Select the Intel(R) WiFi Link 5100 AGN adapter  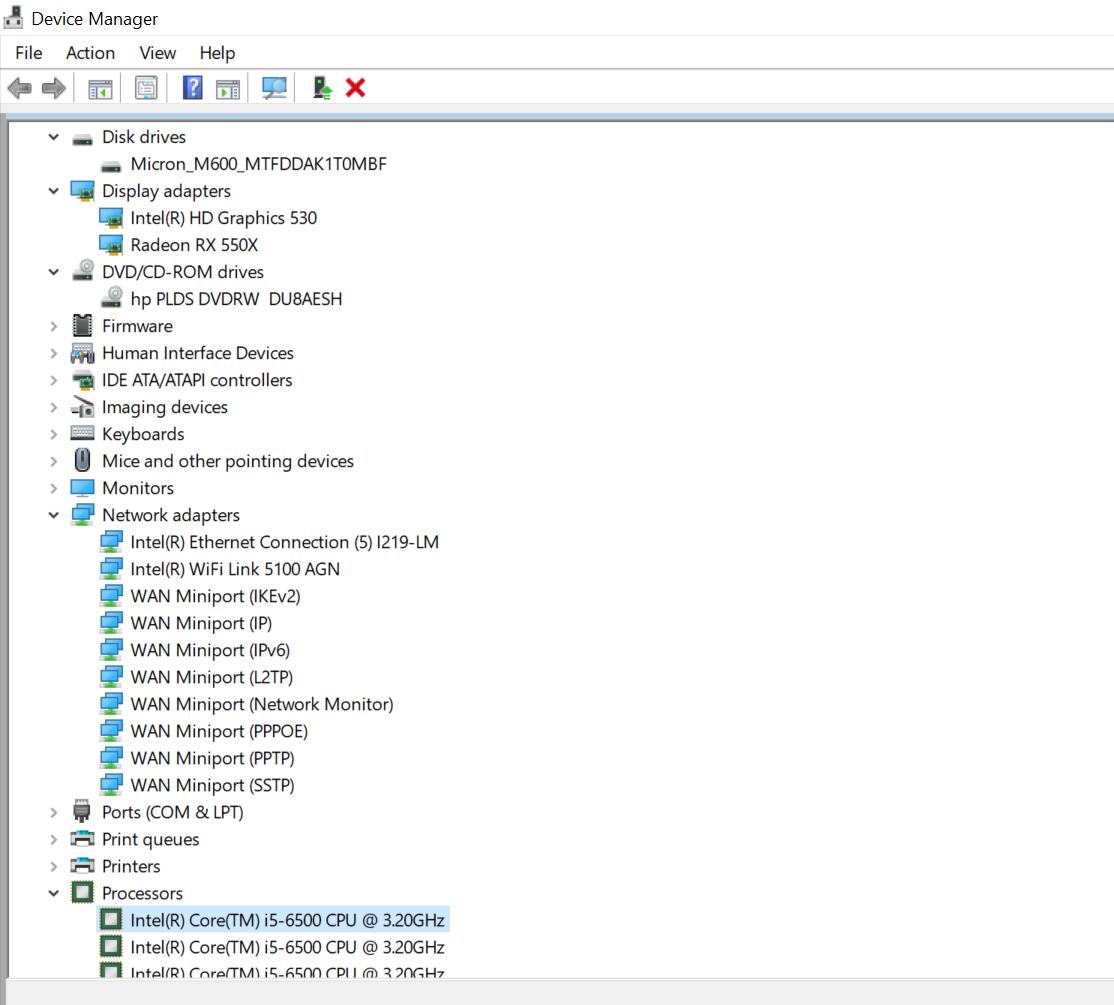(236, 568)
